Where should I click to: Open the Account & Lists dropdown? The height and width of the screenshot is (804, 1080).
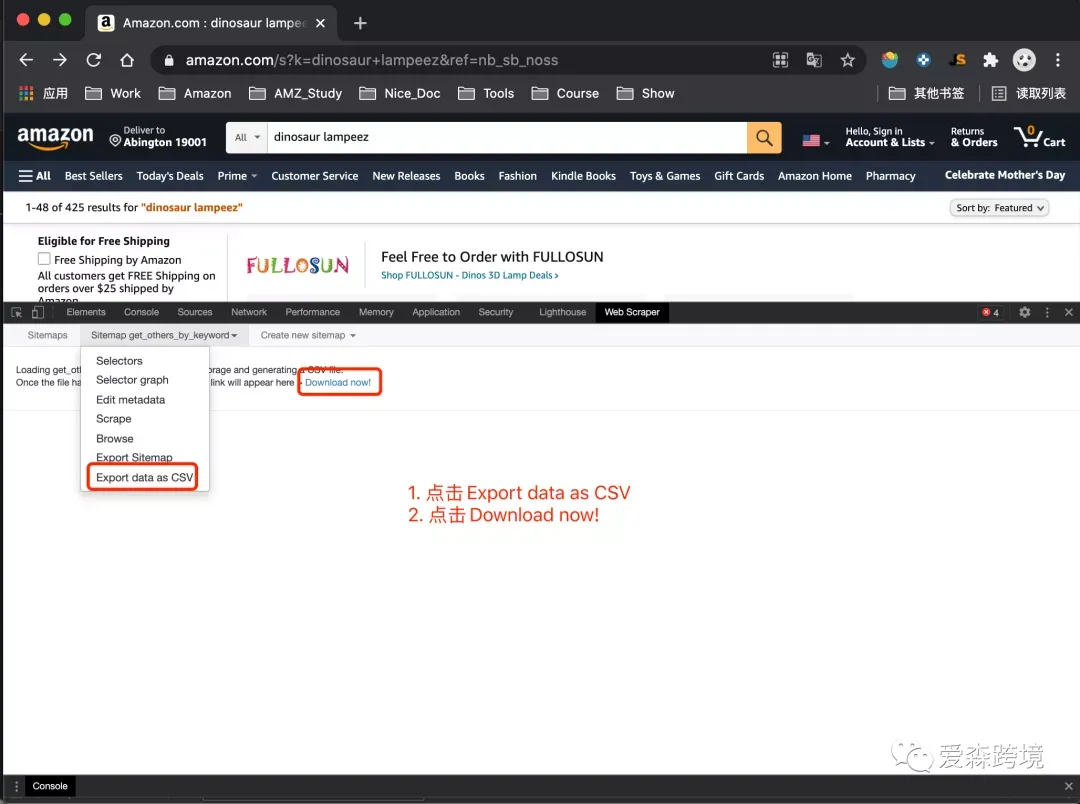pyautogui.click(x=890, y=136)
